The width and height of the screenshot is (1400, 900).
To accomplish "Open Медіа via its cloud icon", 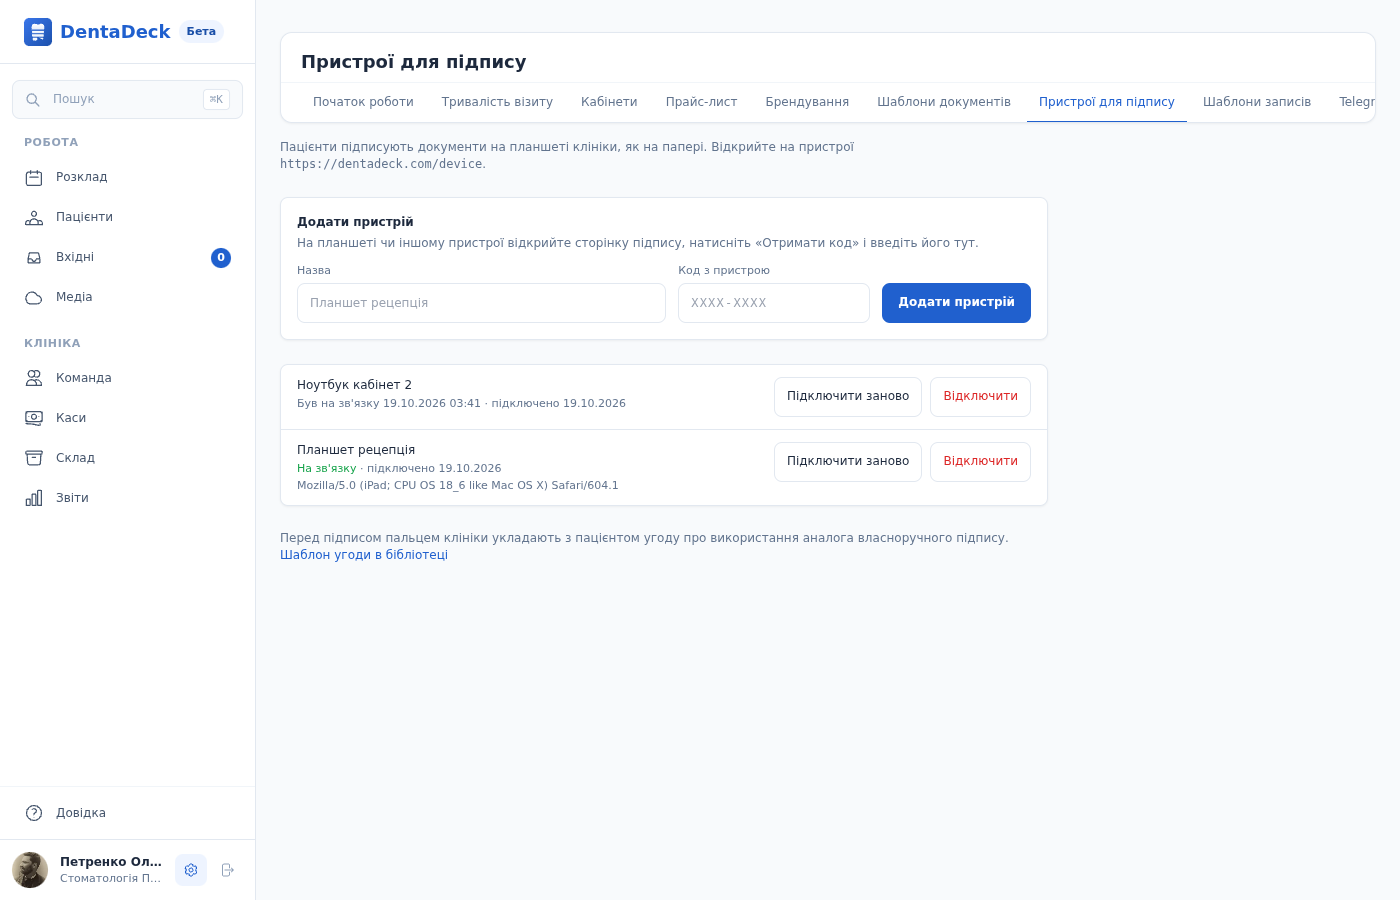I will point(34,298).
